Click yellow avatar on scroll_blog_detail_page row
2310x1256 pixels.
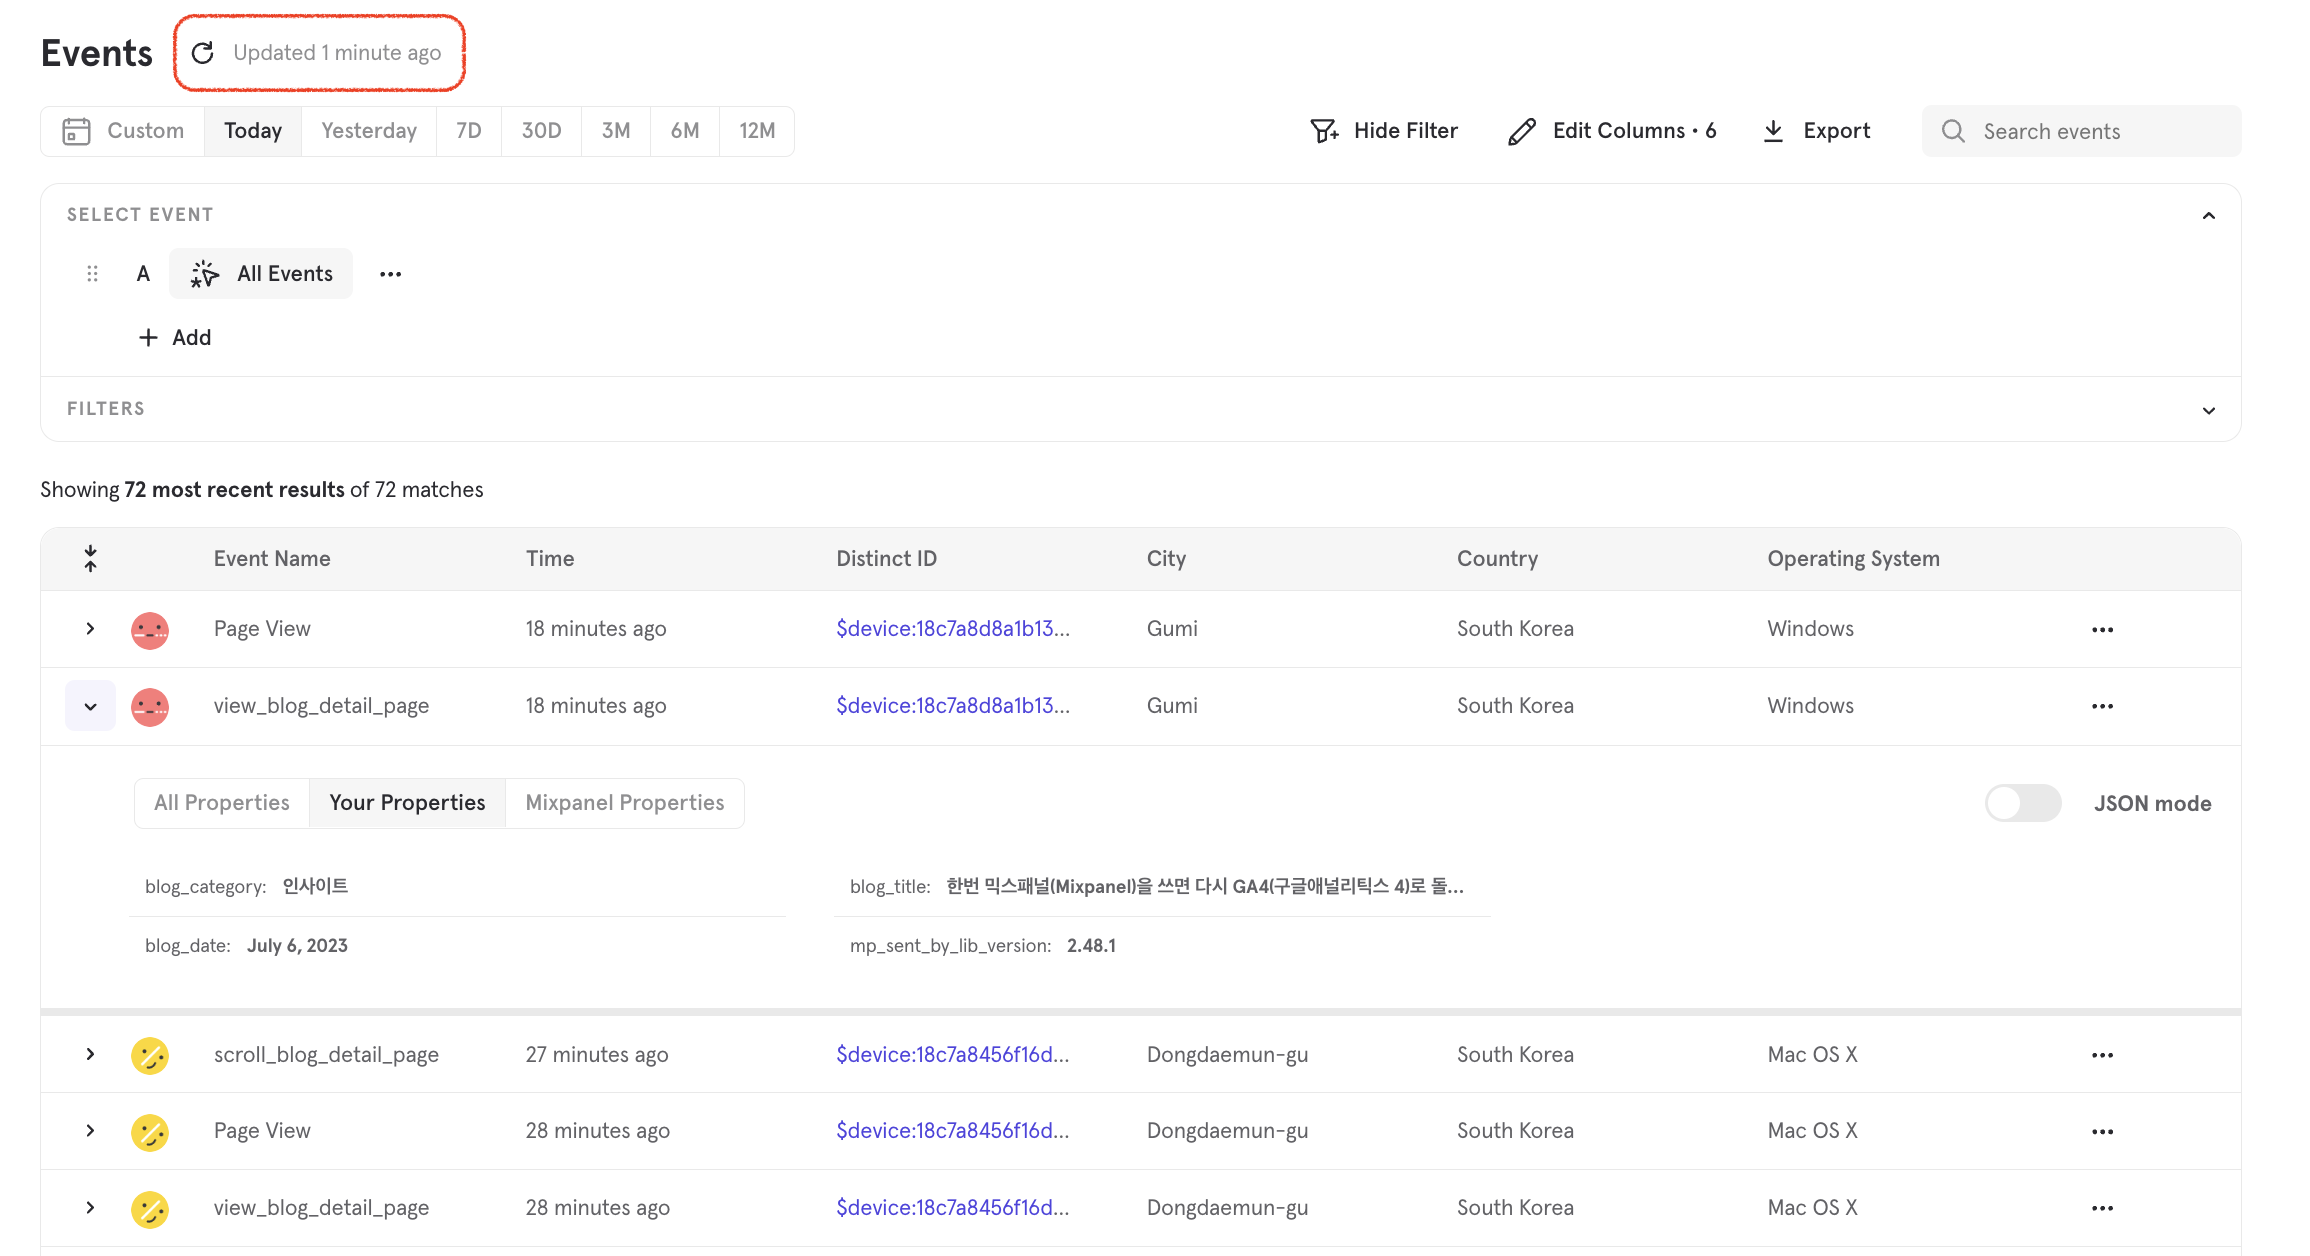(x=150, y=1055)
